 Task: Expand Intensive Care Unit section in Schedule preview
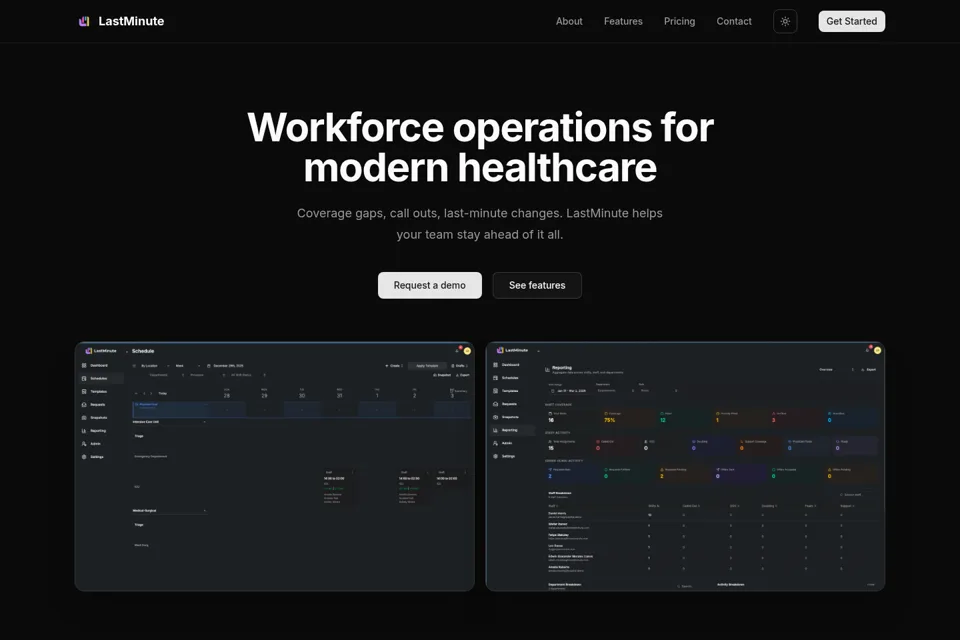(x=170, y=422)
